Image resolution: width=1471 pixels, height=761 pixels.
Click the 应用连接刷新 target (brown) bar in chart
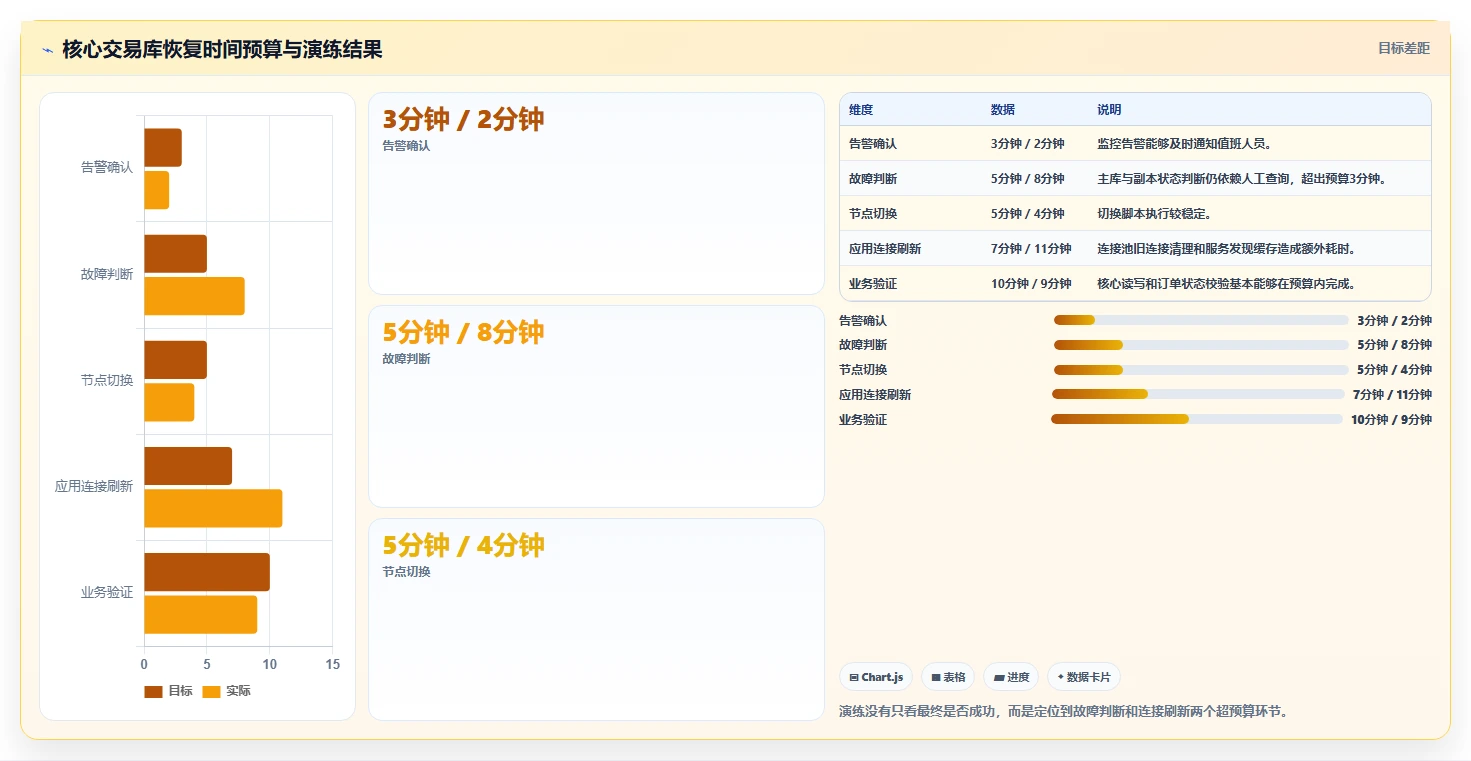coord(188,466)
